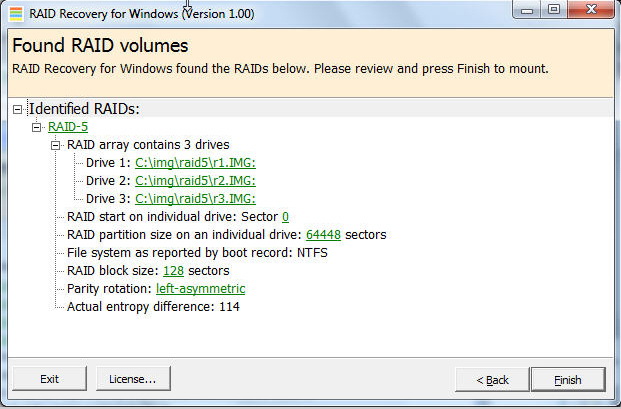621x409 pixels.
Task: Click the Found RAID volumes heading
Action: point(100,46)
